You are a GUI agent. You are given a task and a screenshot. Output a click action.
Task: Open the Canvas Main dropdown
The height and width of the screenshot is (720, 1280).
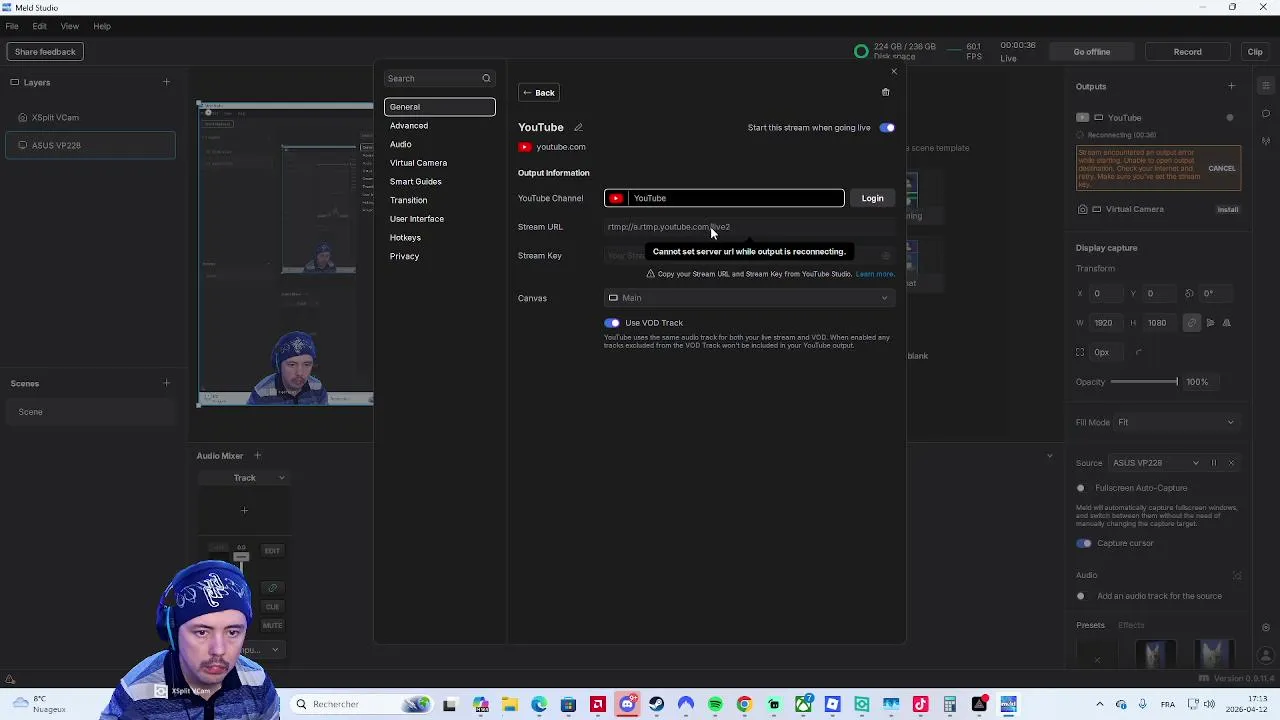coord(748,298)
